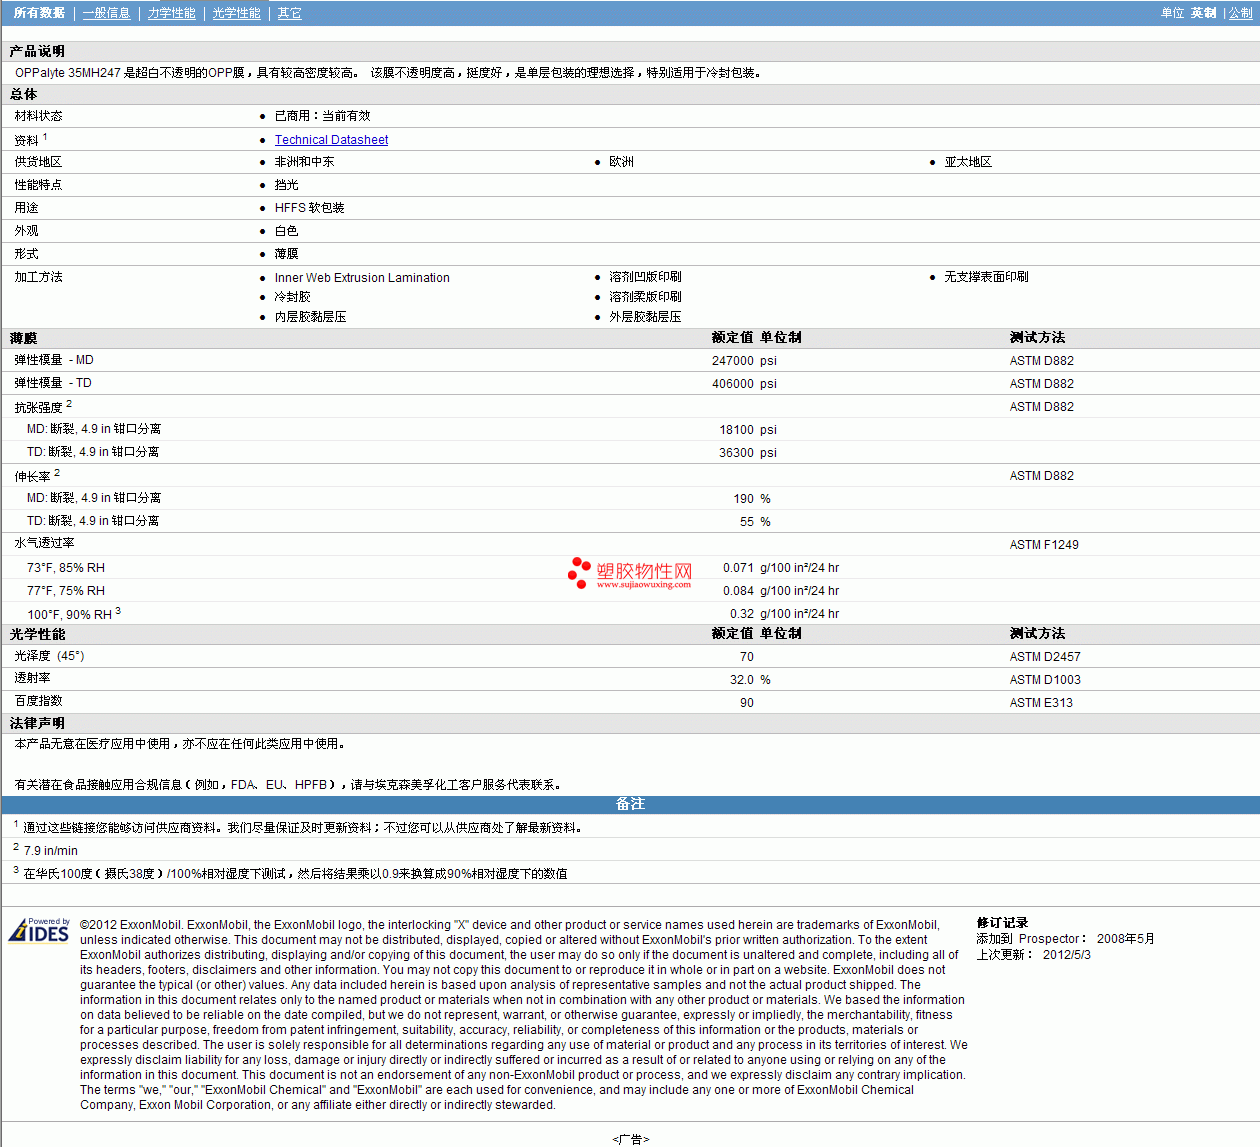Open the 光学性能 tab

click(x=236, y=13)
